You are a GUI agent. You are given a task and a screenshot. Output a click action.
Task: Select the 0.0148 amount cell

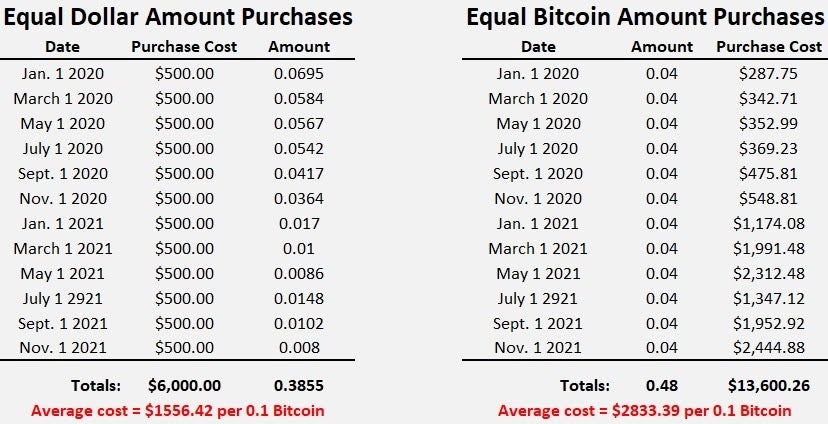299,298
